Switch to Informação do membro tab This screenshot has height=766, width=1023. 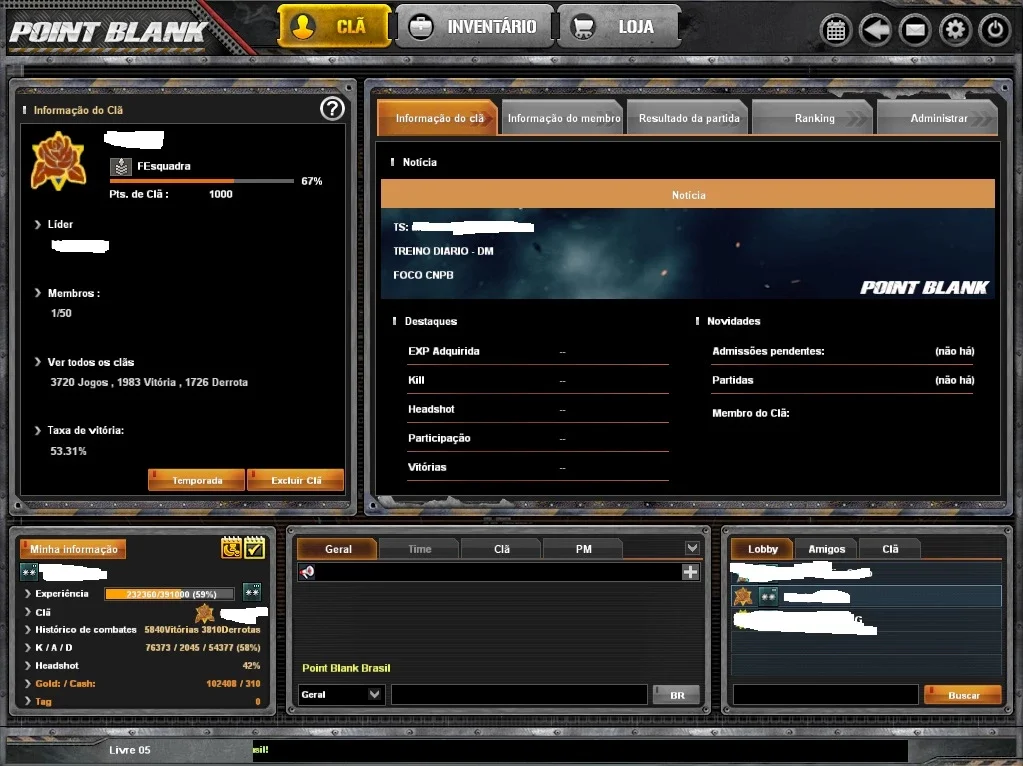click(564, 118)
